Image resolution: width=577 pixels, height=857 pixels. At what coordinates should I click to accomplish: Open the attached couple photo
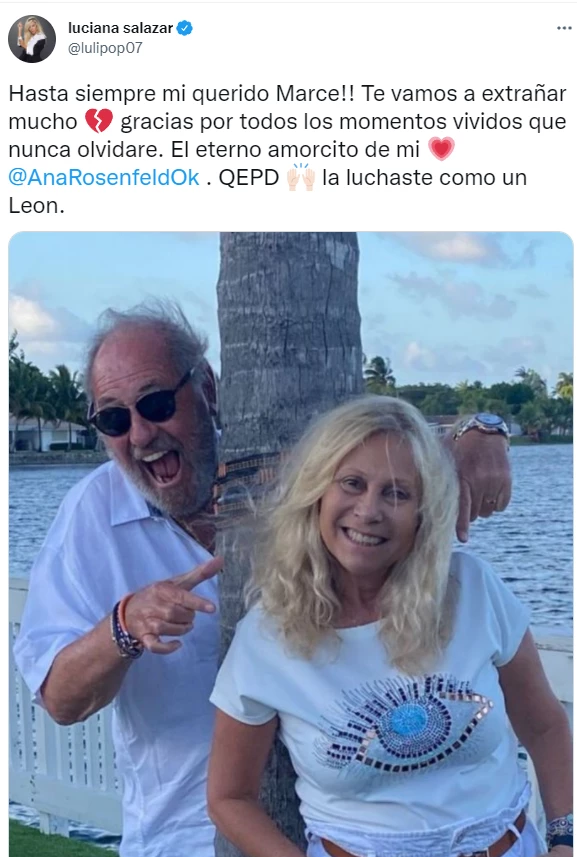tap(291, 544)
